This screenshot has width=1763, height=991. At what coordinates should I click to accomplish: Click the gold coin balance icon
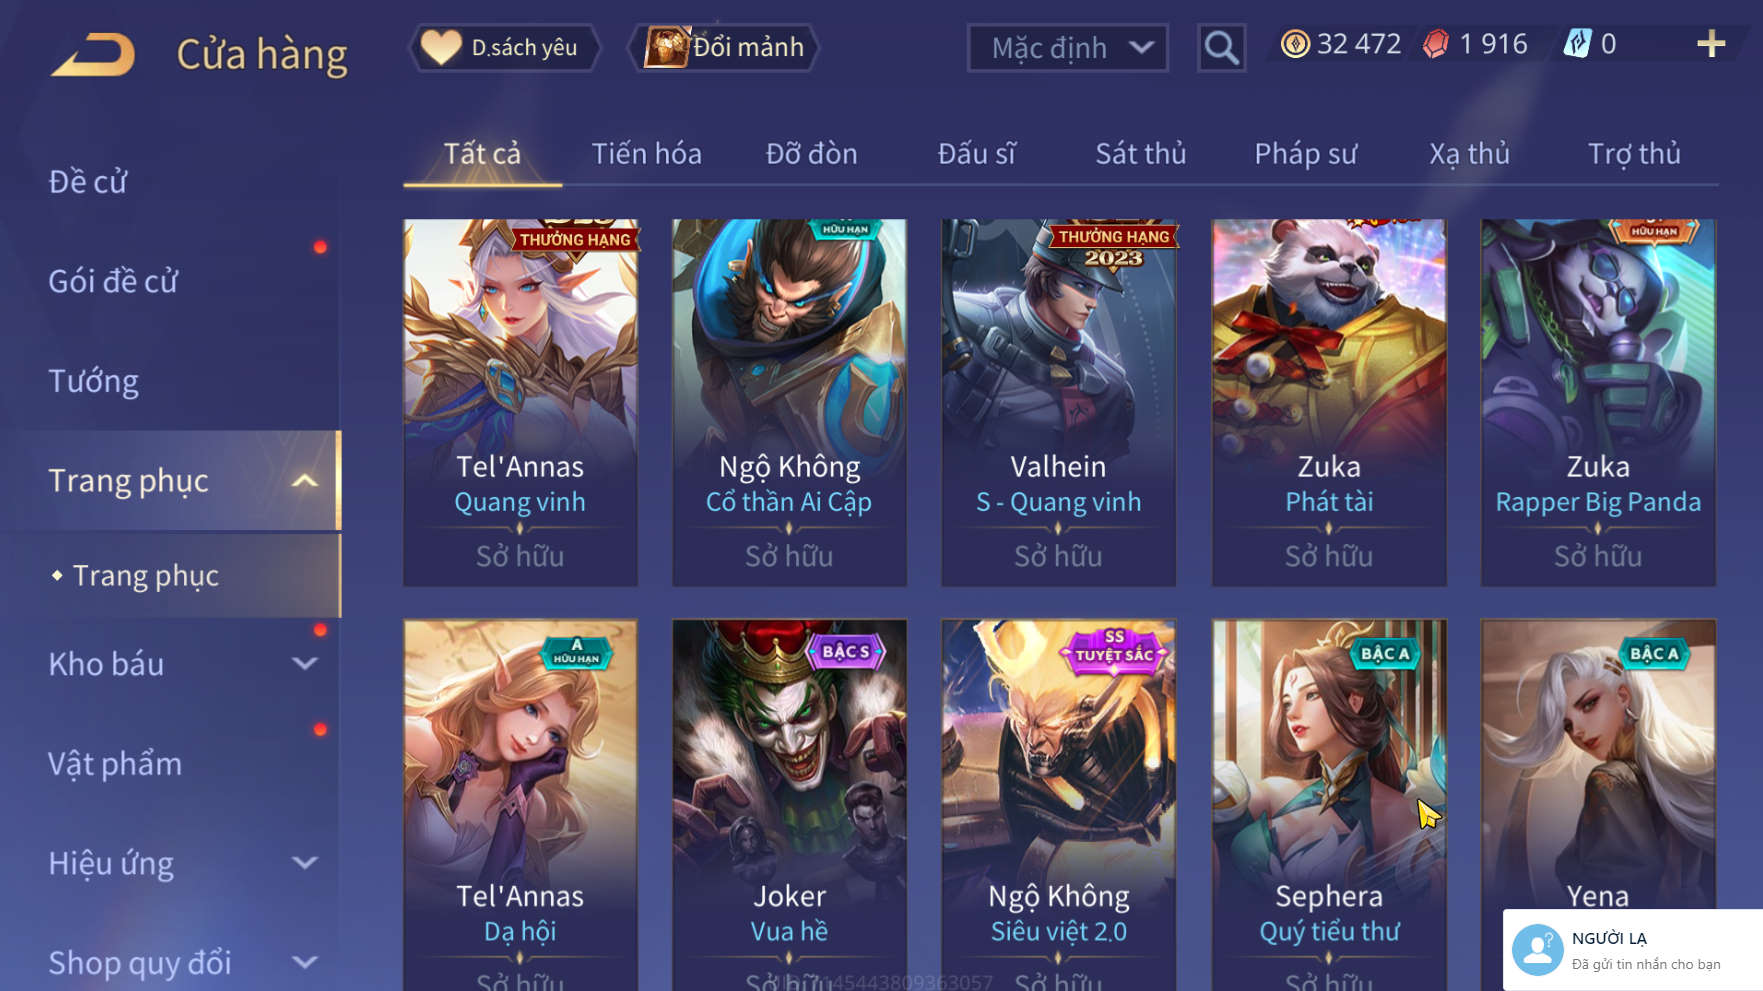[x=1295, y=44]
